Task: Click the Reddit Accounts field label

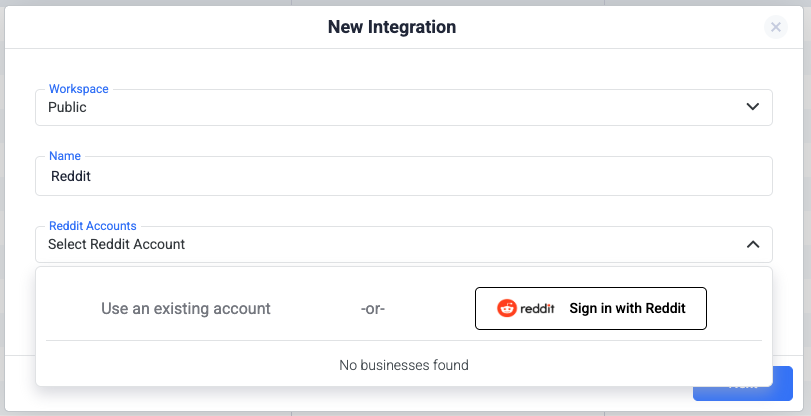Action: point(93,226)
